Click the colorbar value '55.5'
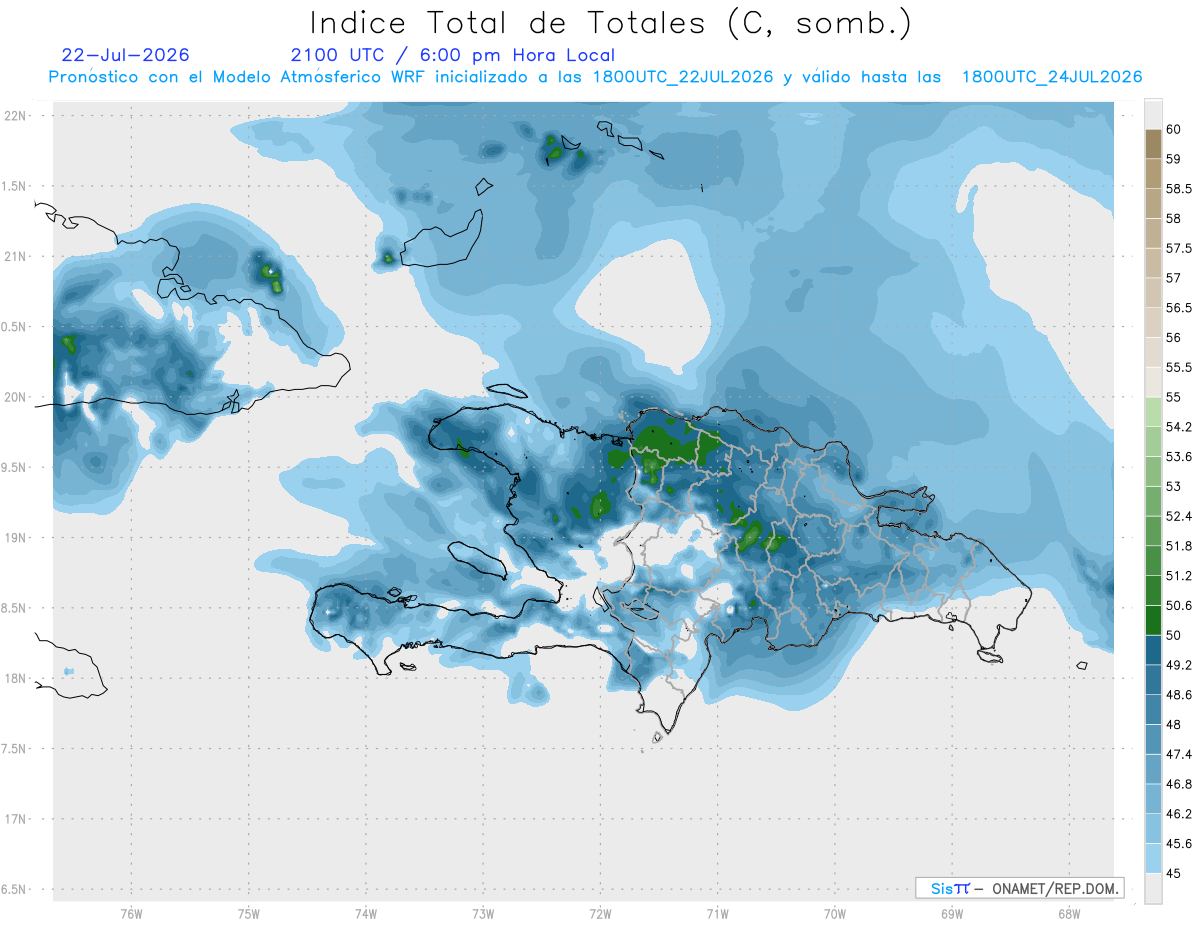 click(x=1178, y=367)
